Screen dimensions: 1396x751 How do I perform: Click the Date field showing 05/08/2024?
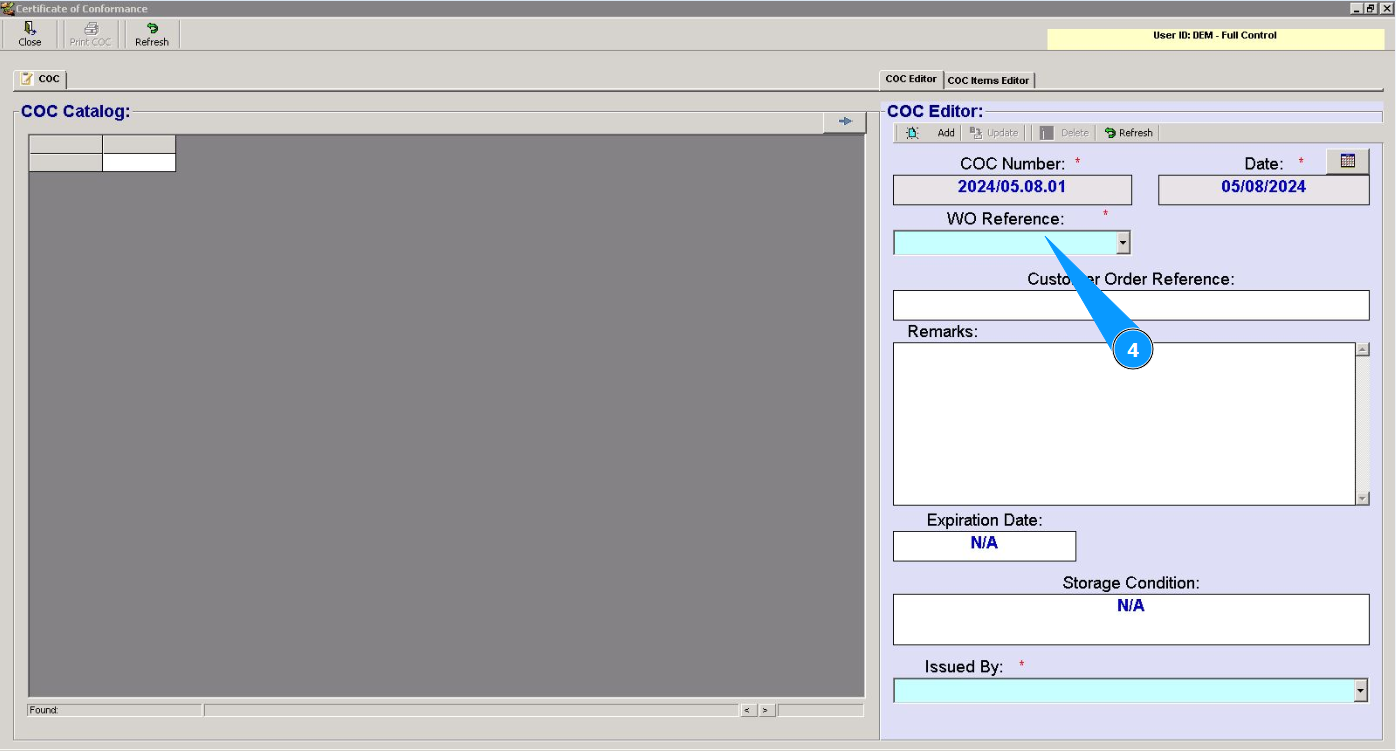(1263, 190)
